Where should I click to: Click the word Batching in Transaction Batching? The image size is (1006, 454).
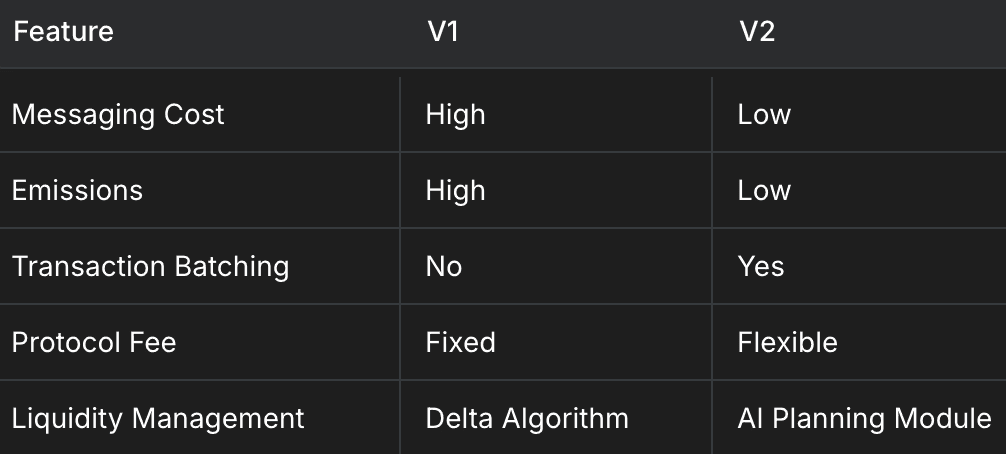tap(232, 267)
